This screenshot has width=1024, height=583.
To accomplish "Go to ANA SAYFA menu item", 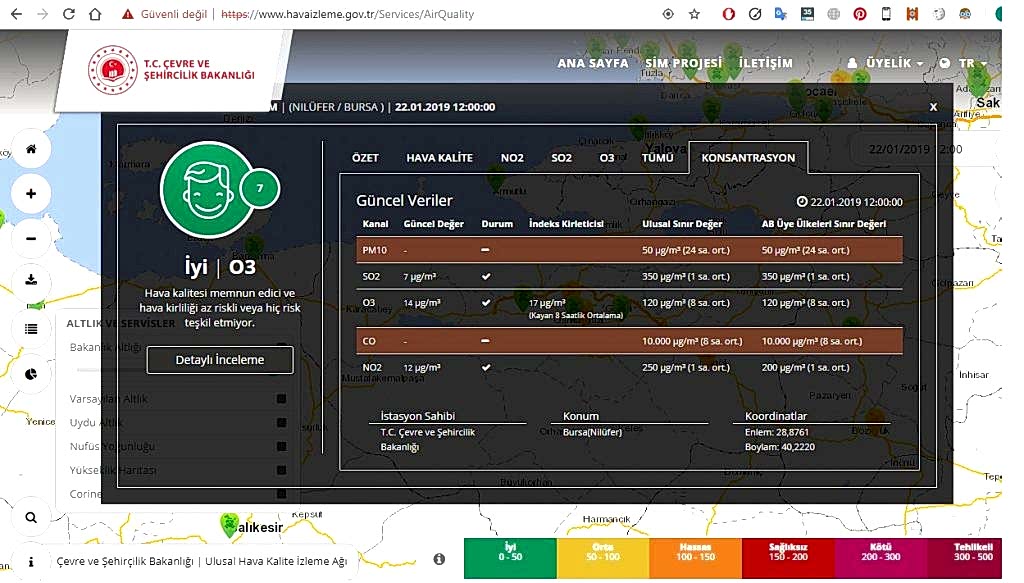I will point(592,63).
